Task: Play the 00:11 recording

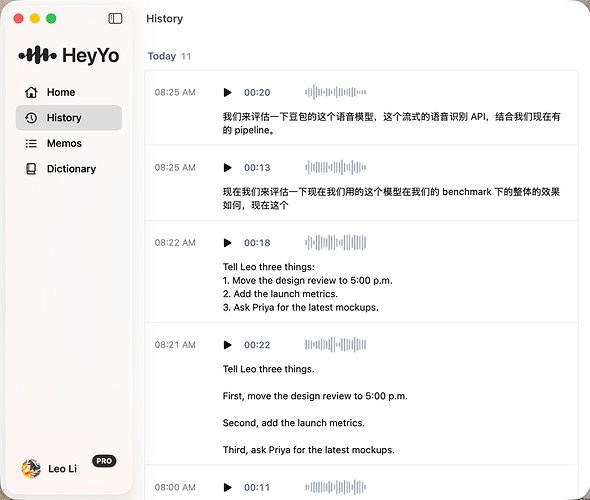Action: tap(227, 488)
